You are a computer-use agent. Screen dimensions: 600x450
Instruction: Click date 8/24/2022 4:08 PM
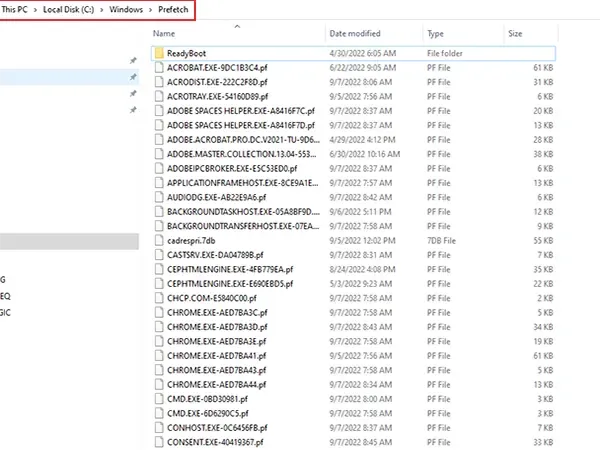362,269
